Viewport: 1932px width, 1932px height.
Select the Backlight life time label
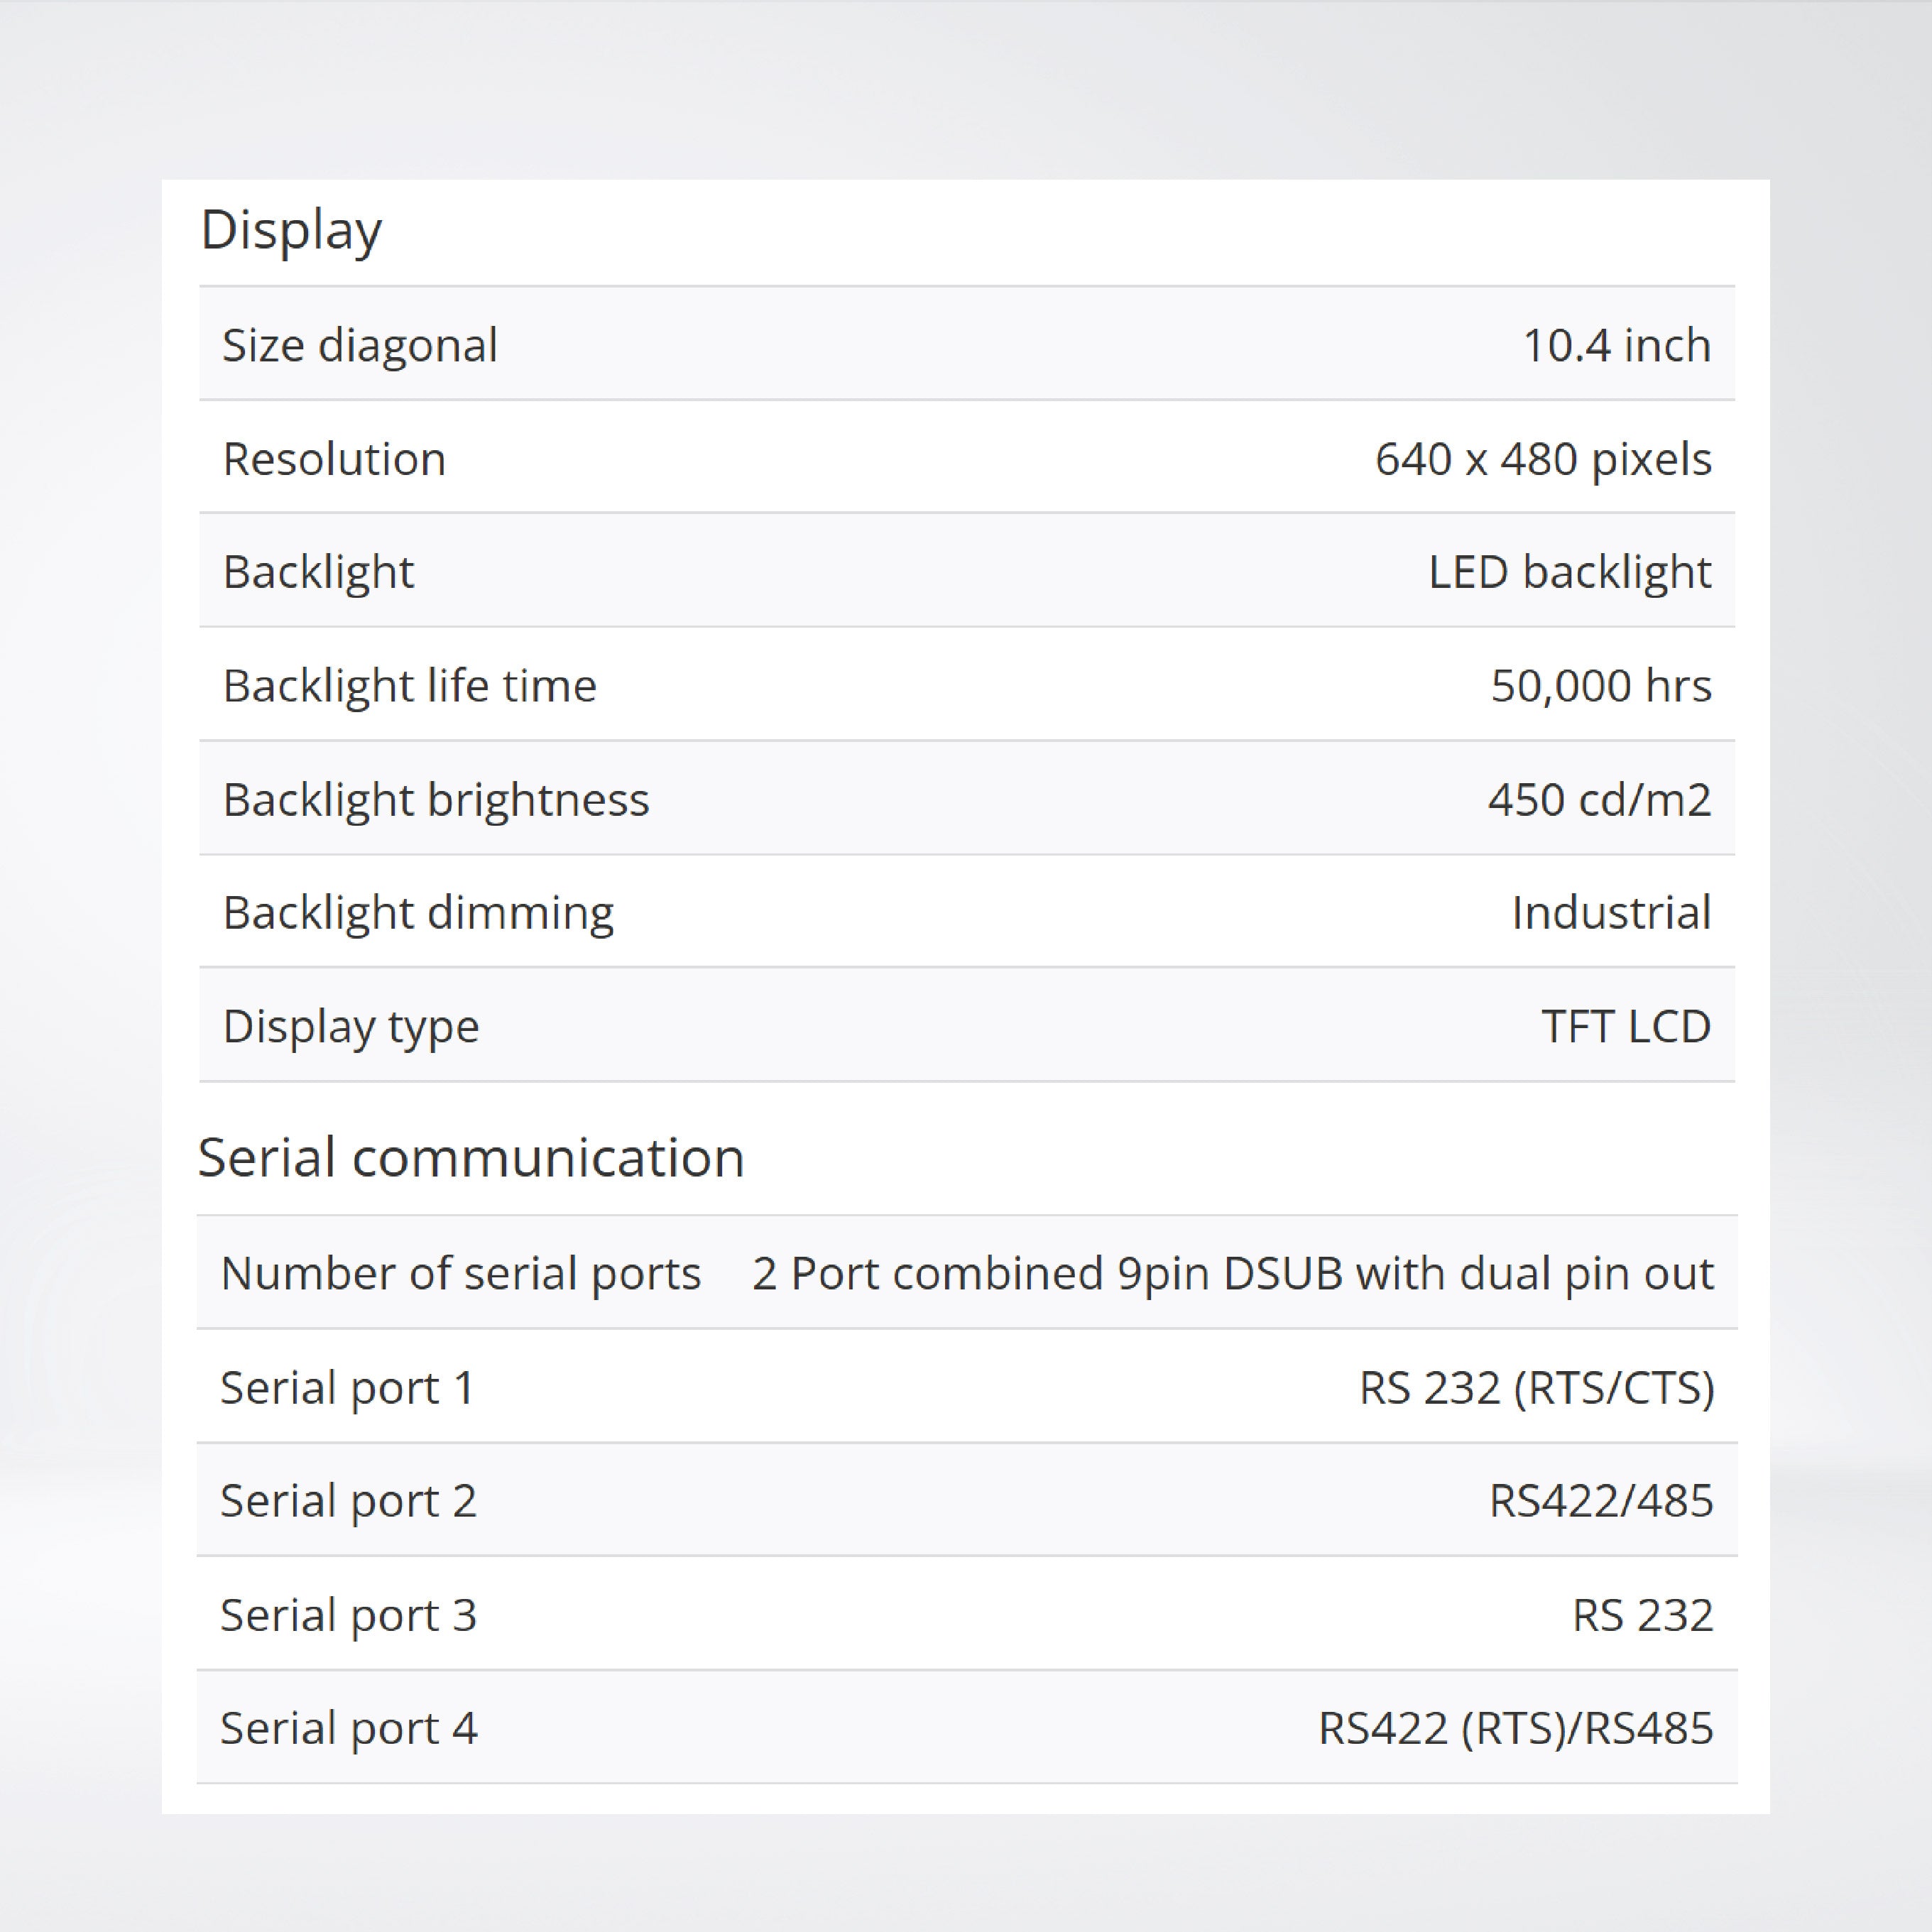(409, 686)
